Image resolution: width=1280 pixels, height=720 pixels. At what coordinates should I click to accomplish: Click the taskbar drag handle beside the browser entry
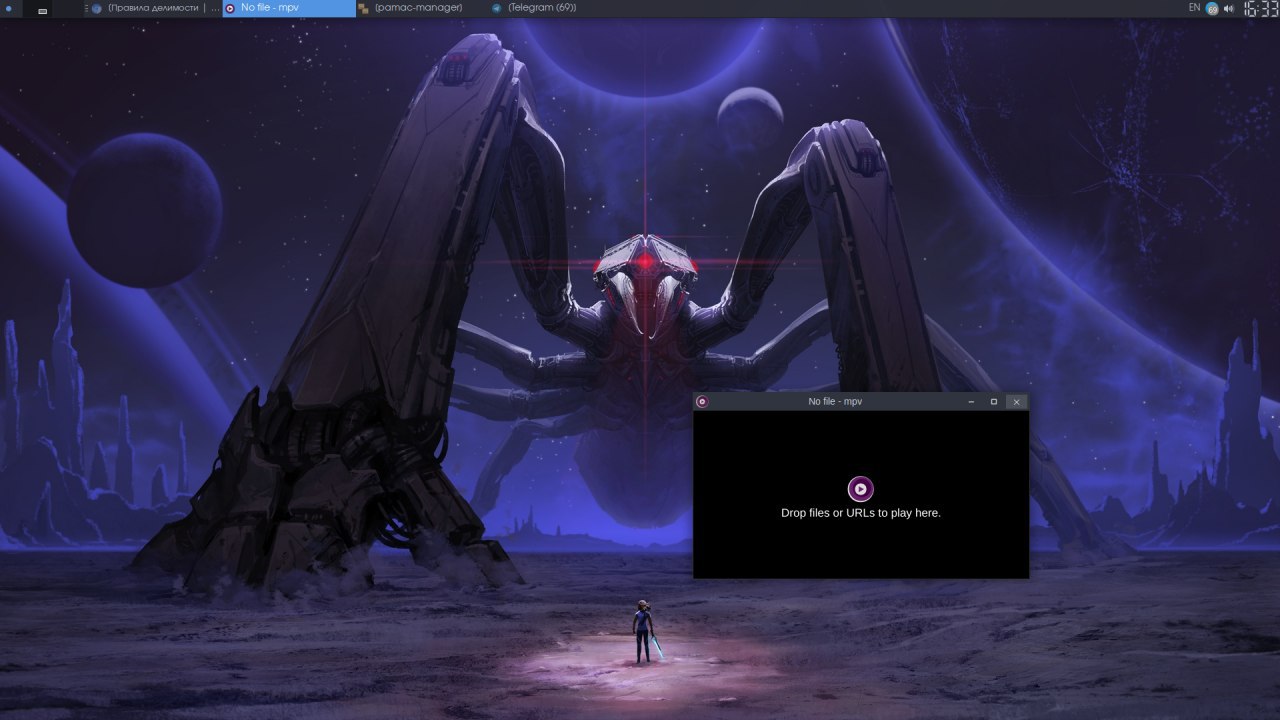coord(86,8)
